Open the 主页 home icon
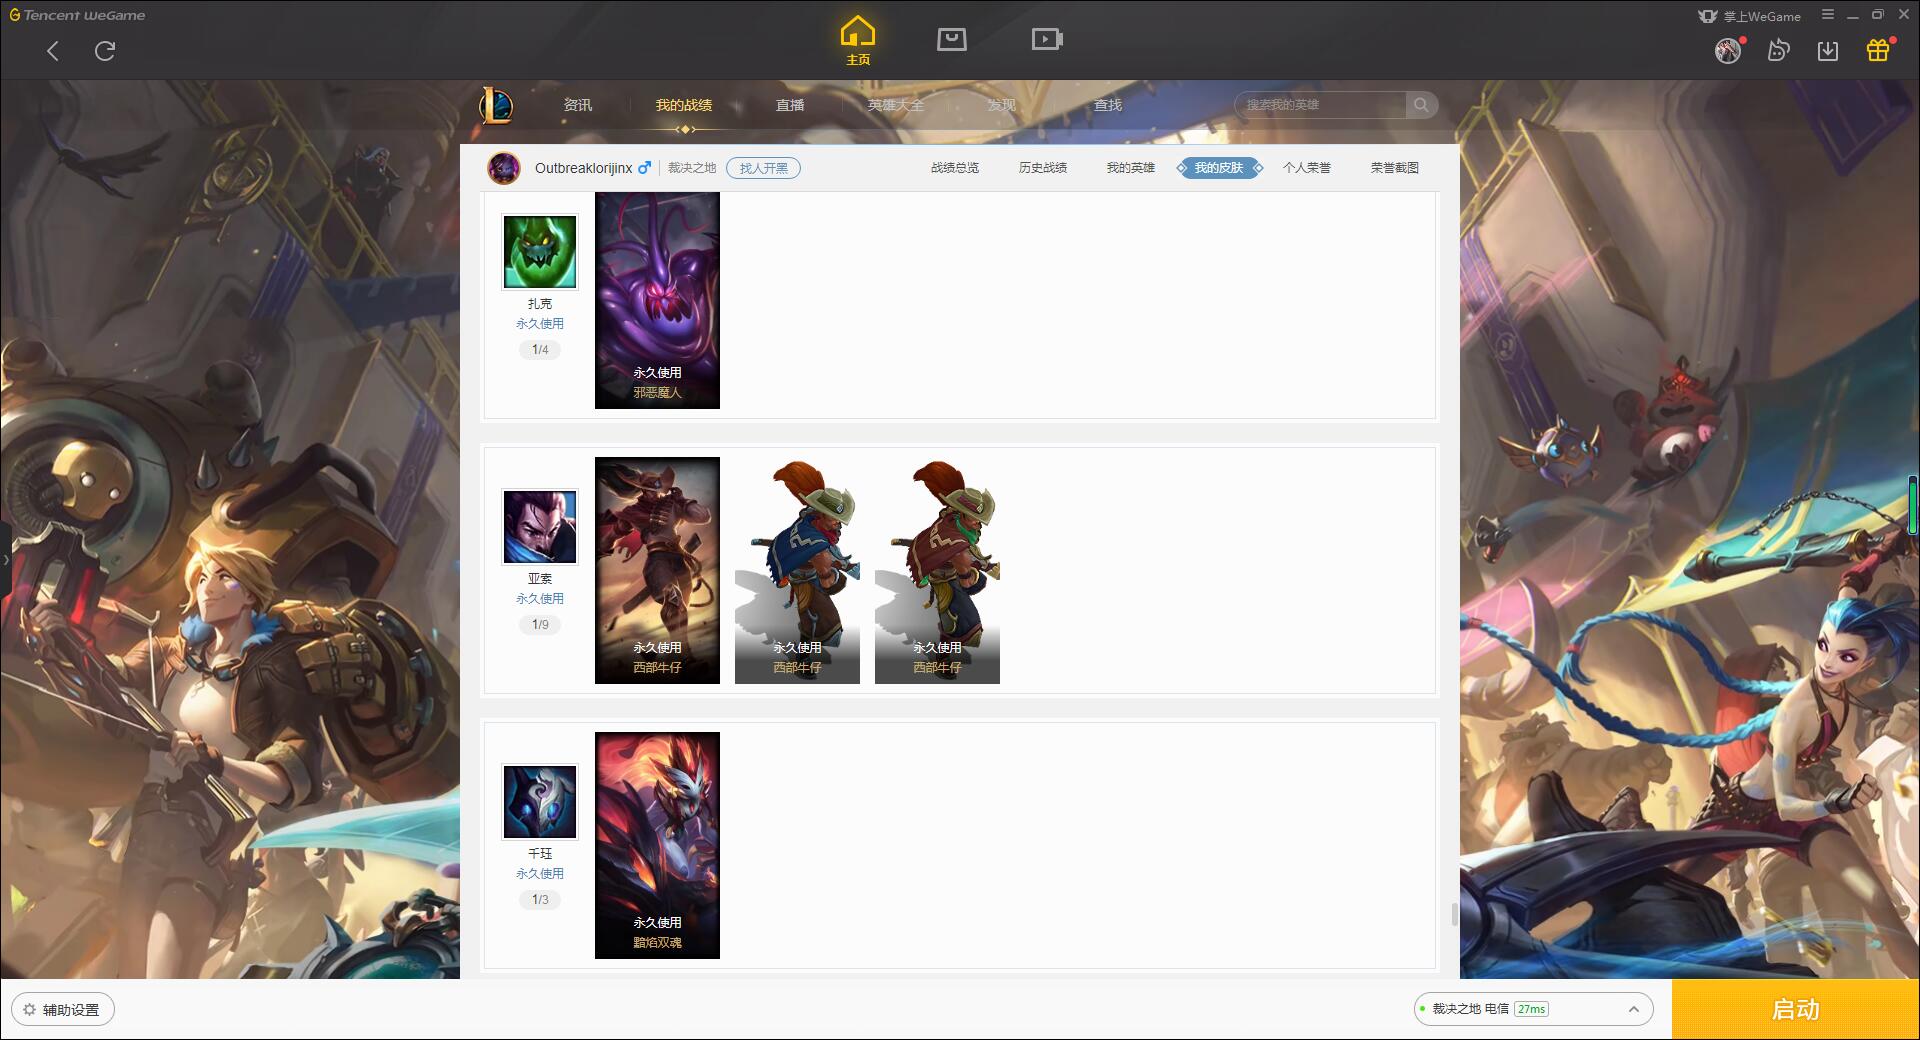 [858, 40]
